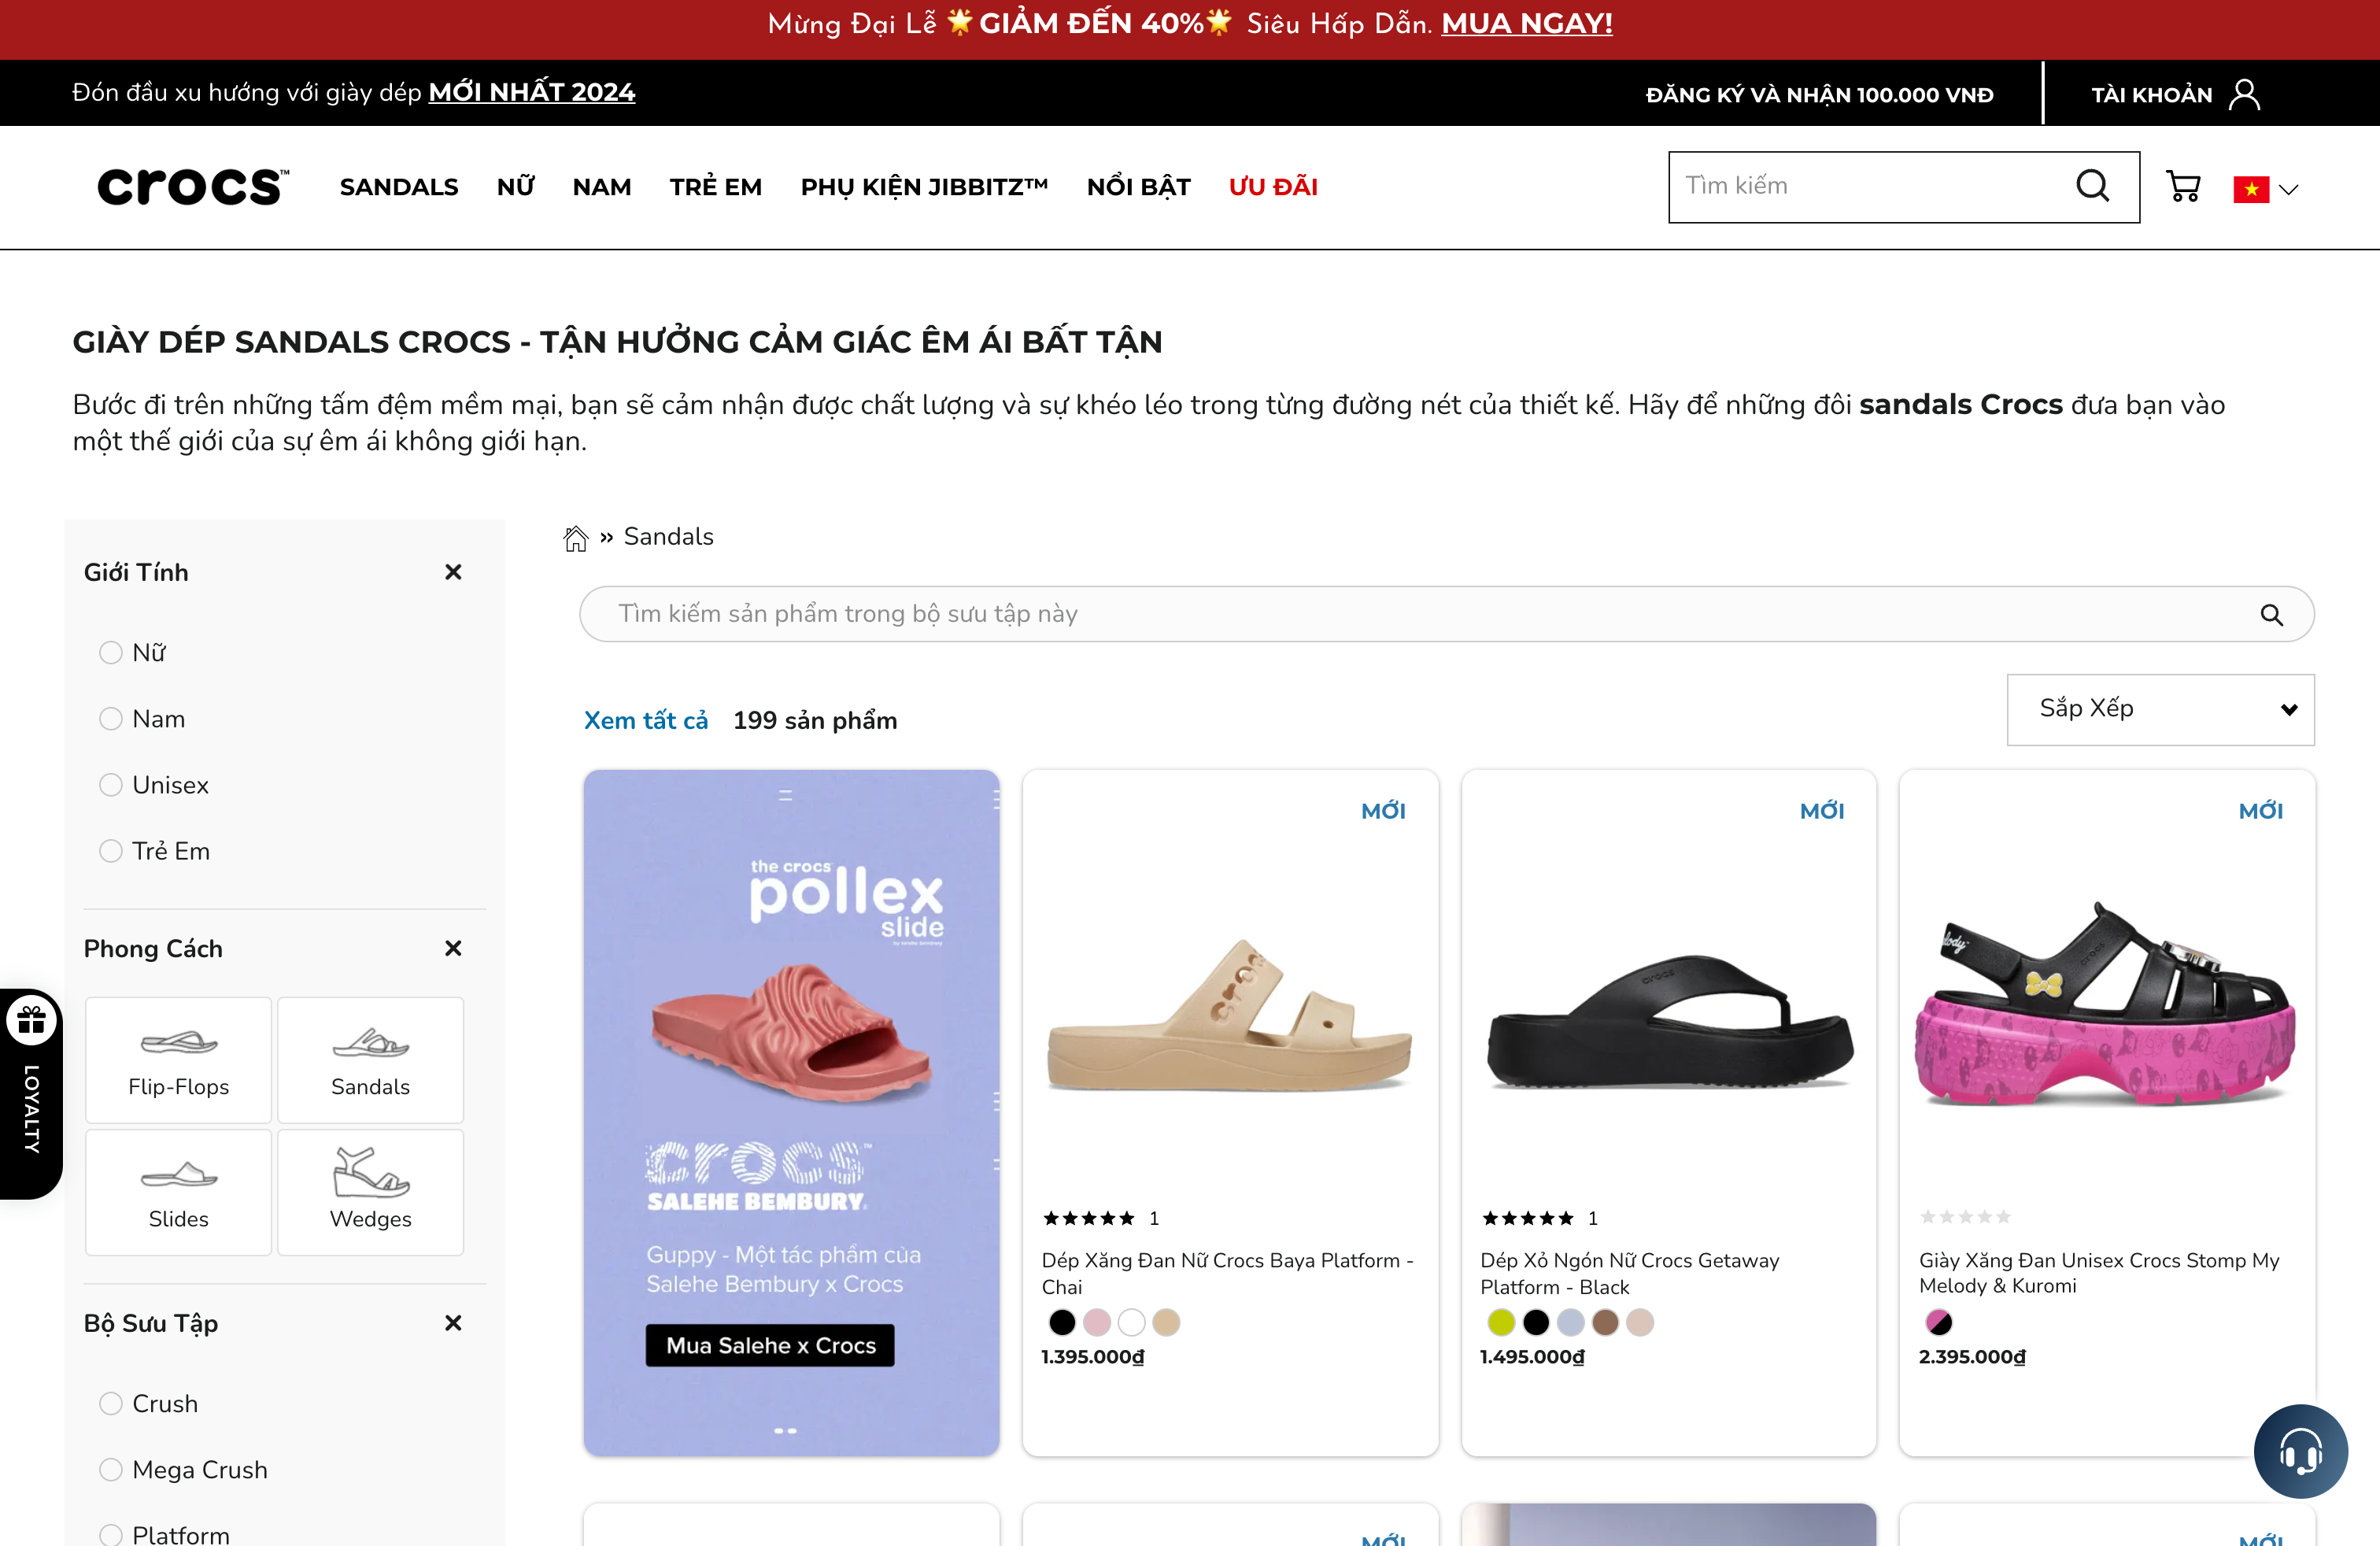The width and height of the screenshot is (2380, 1546).
Task: Open the NAM navigation menu
Action: tap(602, 187)
